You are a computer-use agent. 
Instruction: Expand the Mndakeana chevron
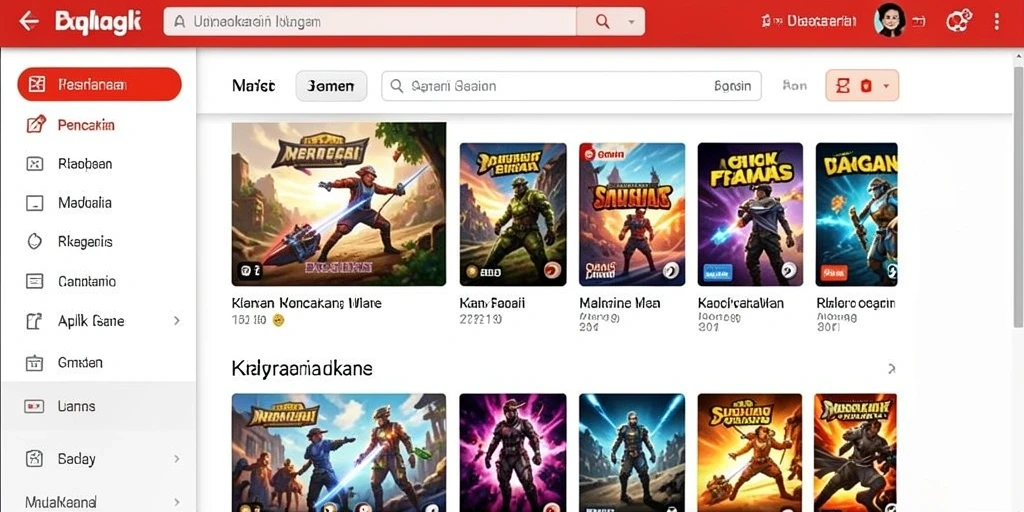176,502
